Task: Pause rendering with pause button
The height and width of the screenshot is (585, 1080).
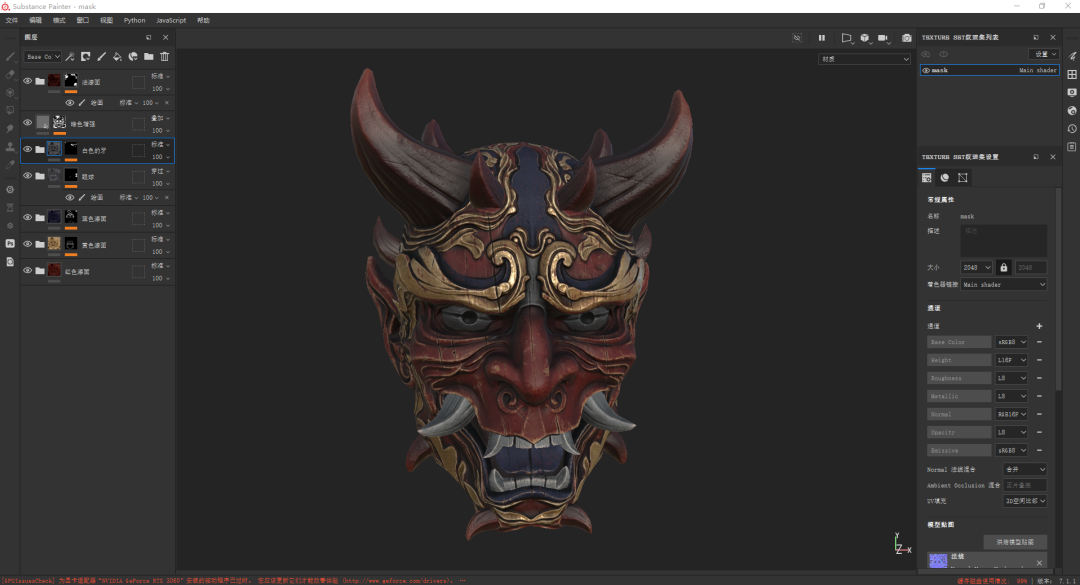Action: click(x=822, y=38)
